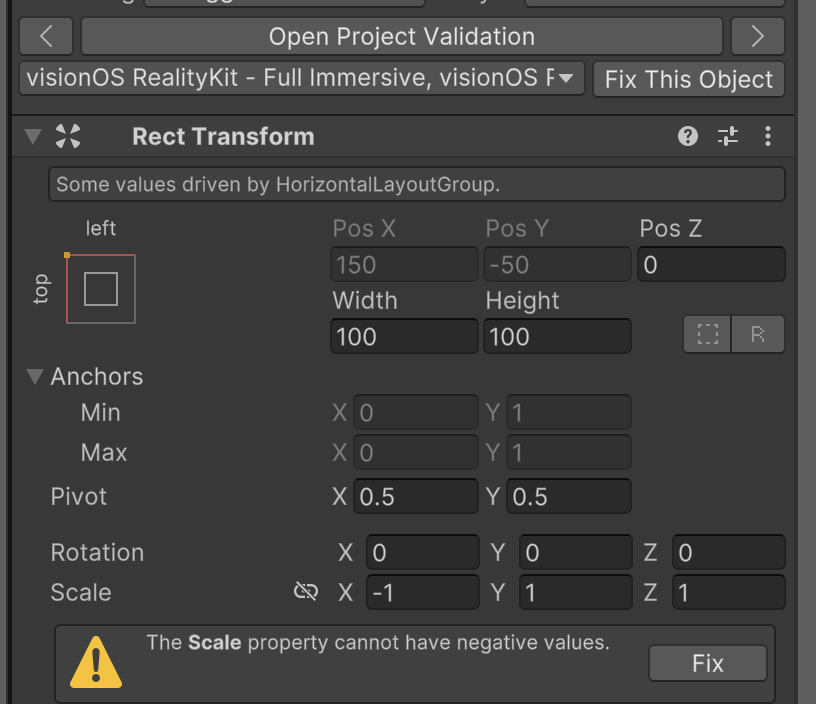
Task: Click the Pos Z input field
Action: [x=711, y=265]
